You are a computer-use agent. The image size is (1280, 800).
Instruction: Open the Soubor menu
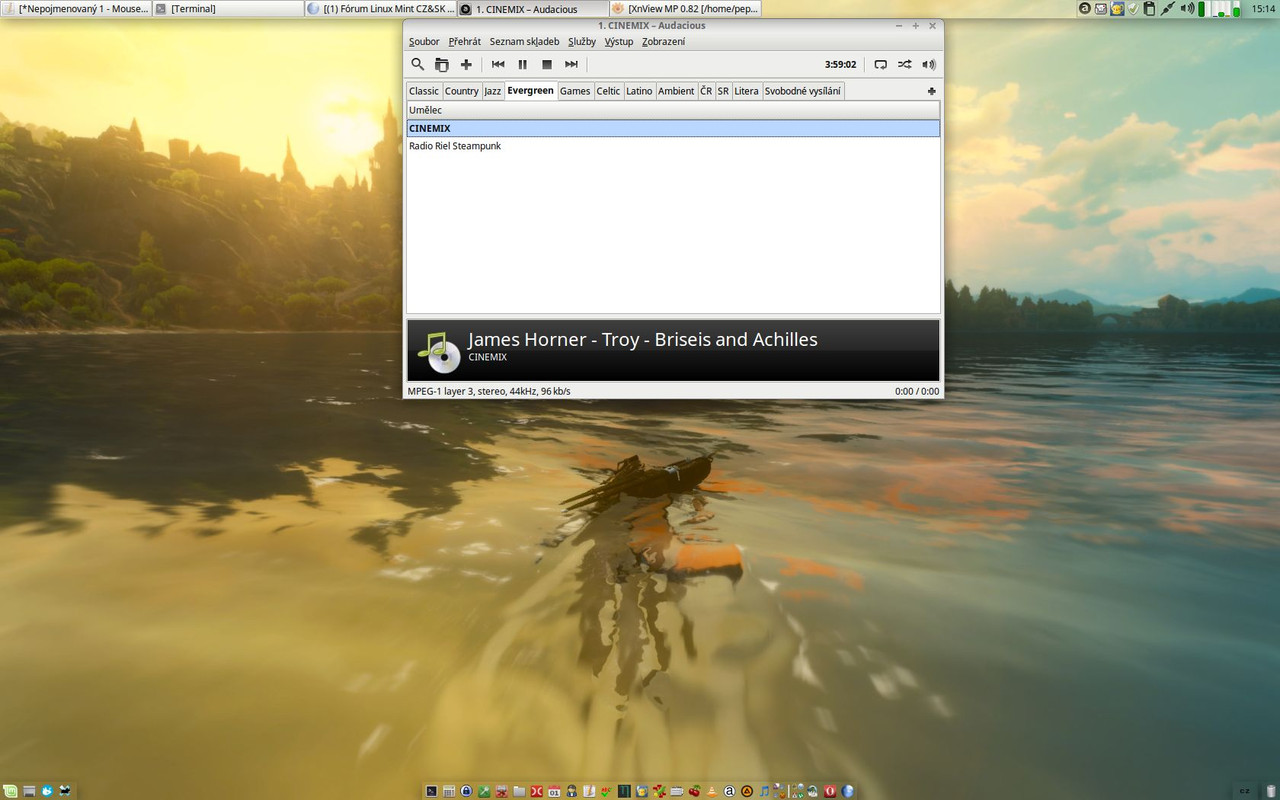click(x=424, y=42)
